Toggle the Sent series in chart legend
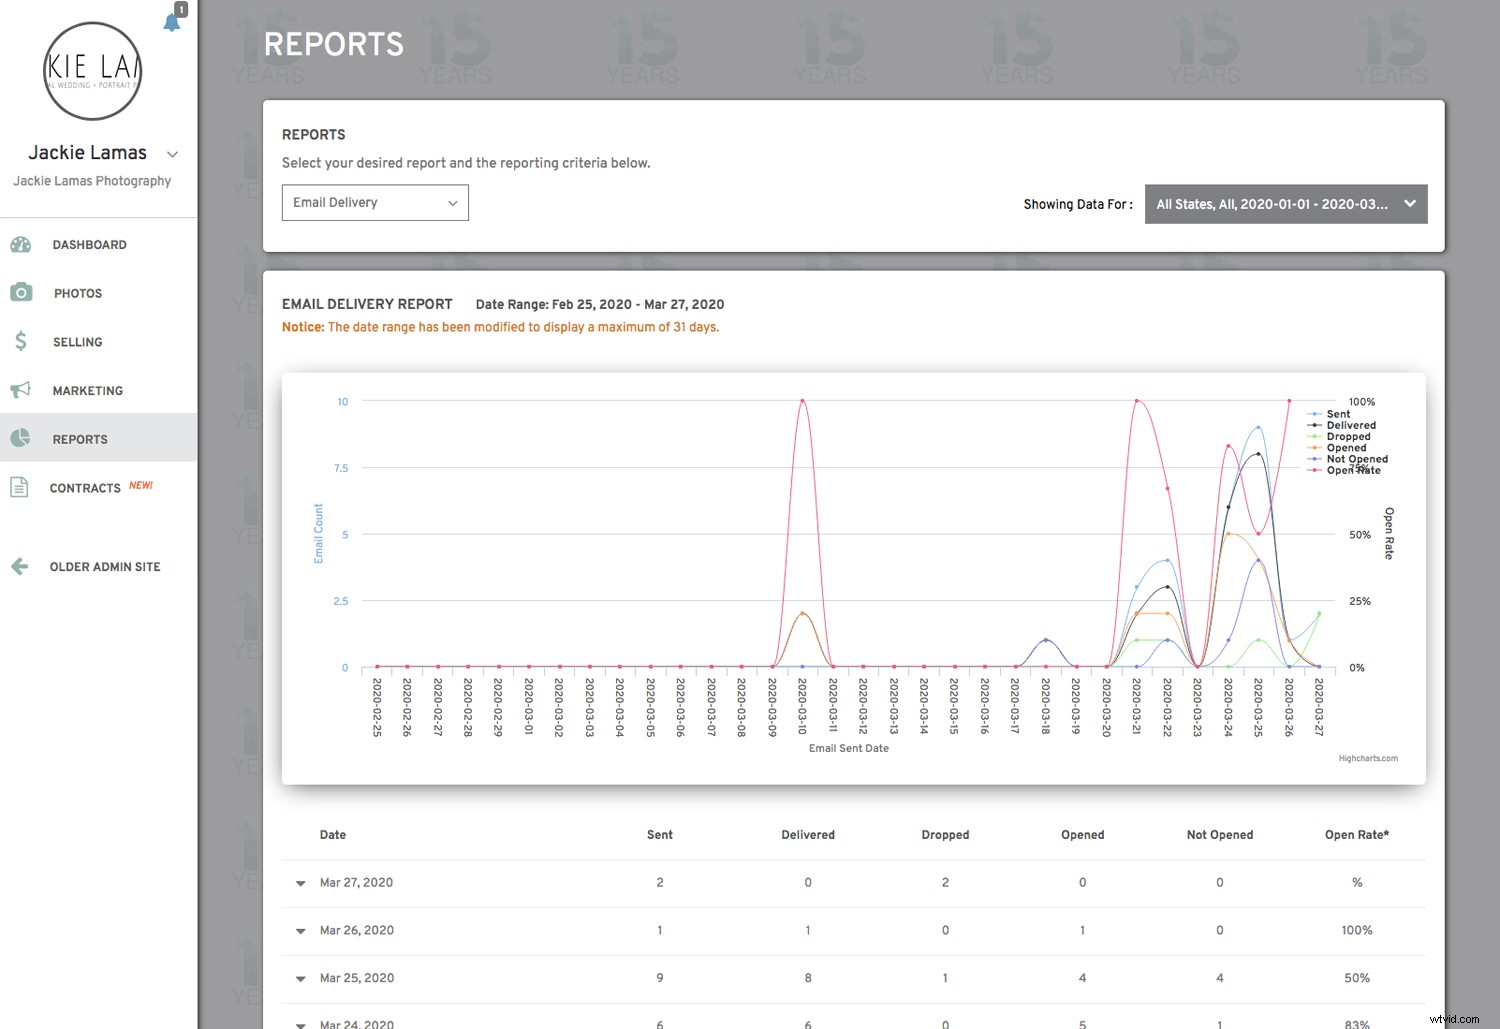 [1337, 414]
